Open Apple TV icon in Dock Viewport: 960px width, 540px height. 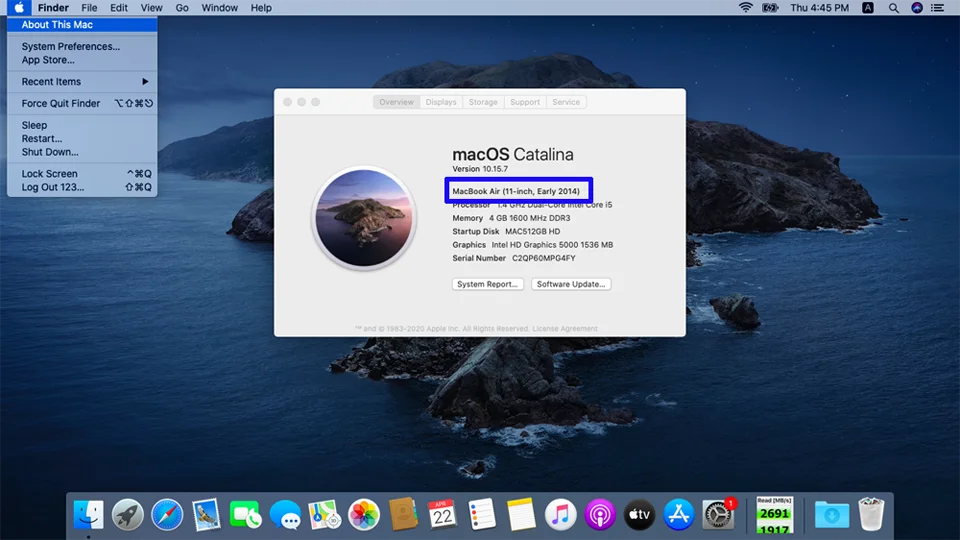639,514
